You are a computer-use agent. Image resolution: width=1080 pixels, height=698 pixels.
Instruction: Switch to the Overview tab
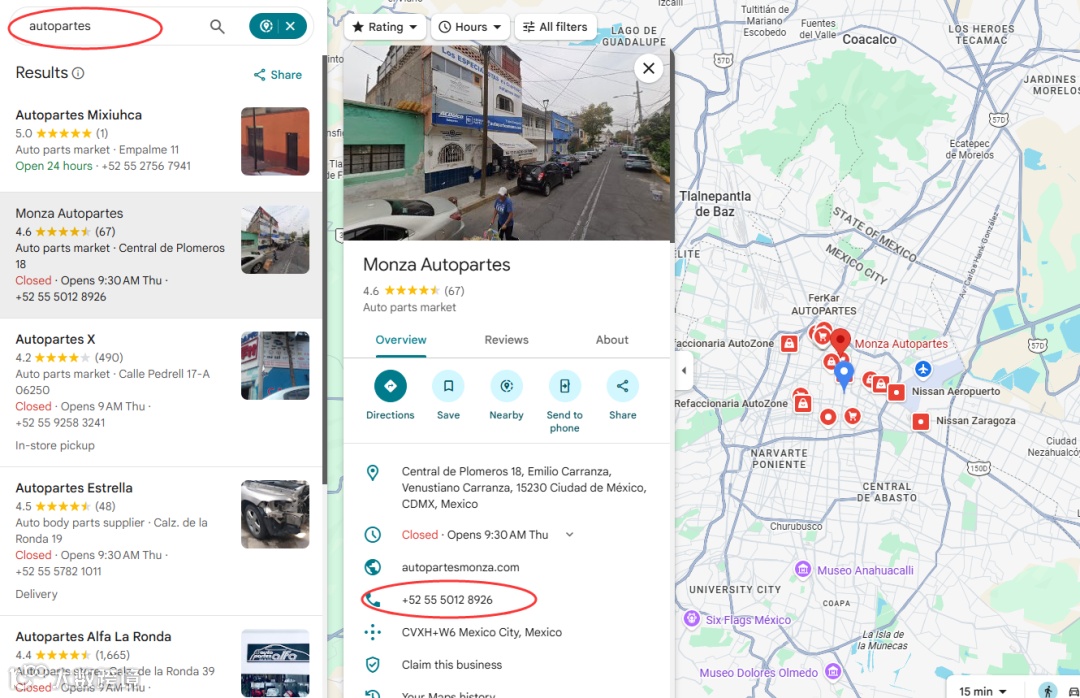point(401,340)
